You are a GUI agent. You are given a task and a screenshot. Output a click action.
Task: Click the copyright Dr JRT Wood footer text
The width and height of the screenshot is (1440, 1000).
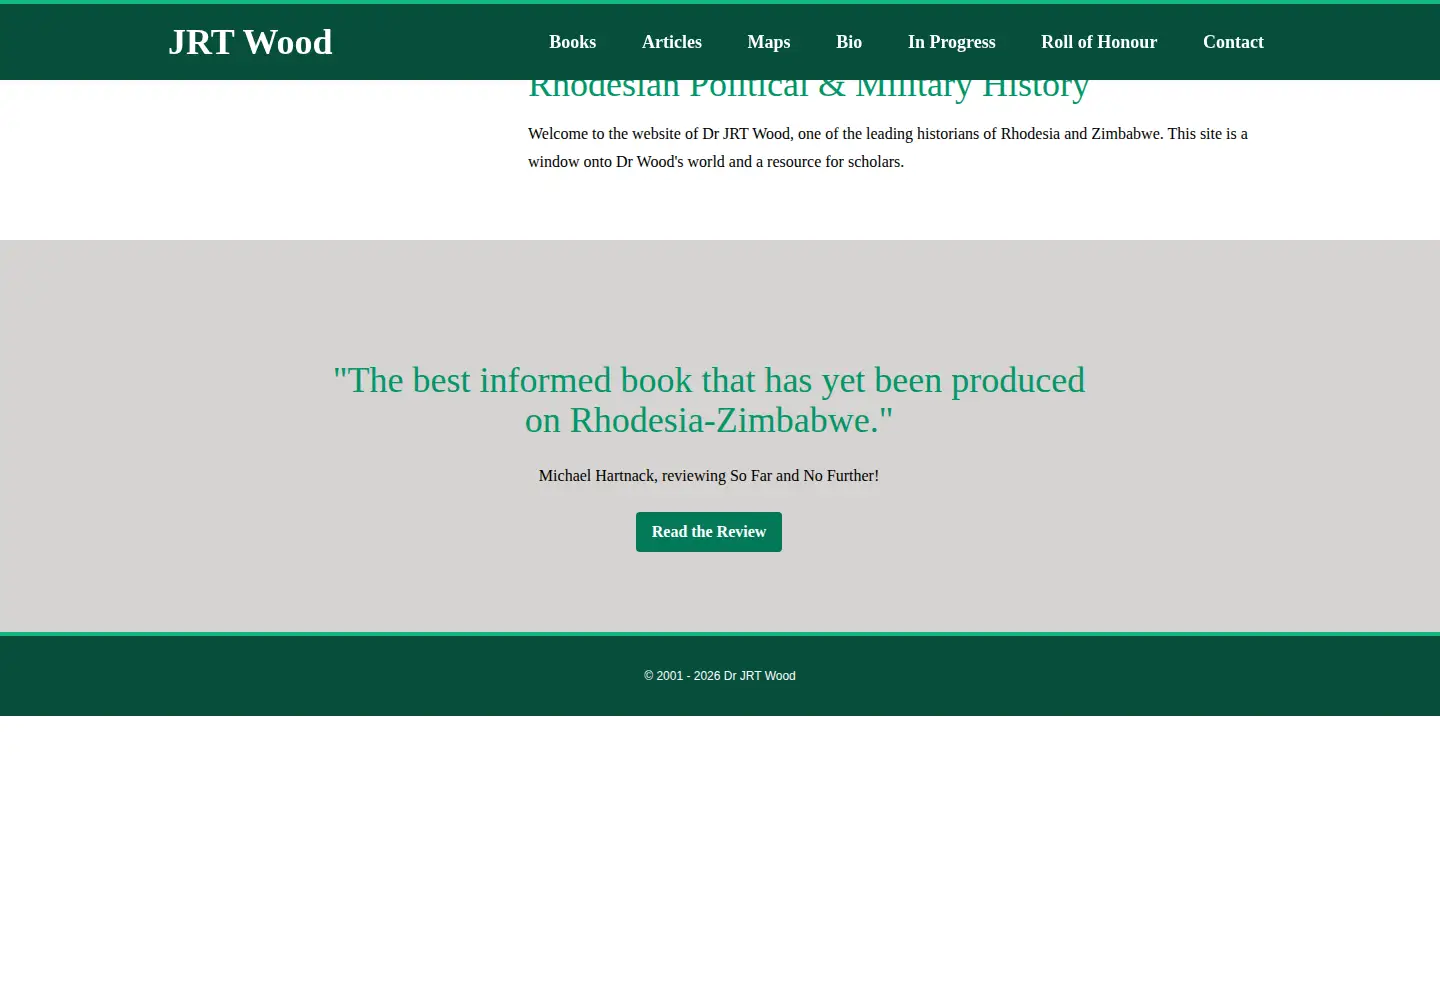[x=720, y=676]
